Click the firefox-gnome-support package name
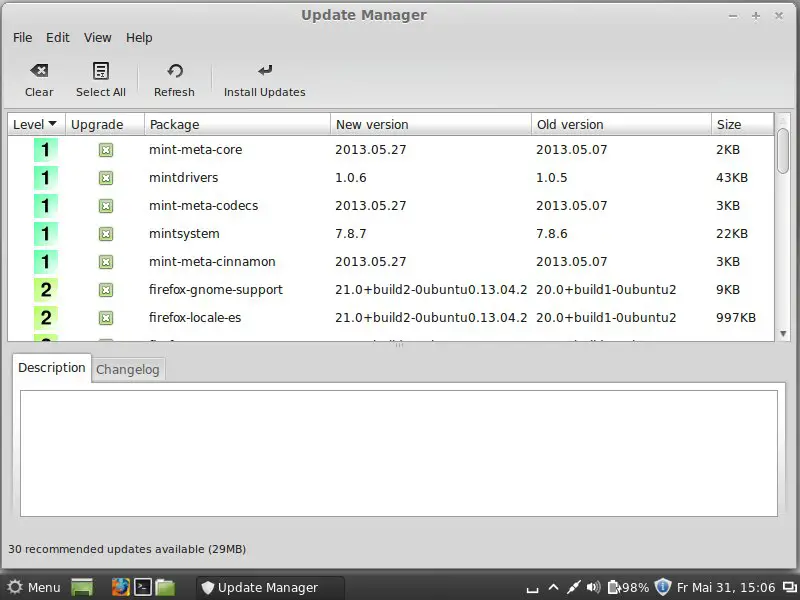The height and width of the screenshot is (600, 800). point(216,290)
